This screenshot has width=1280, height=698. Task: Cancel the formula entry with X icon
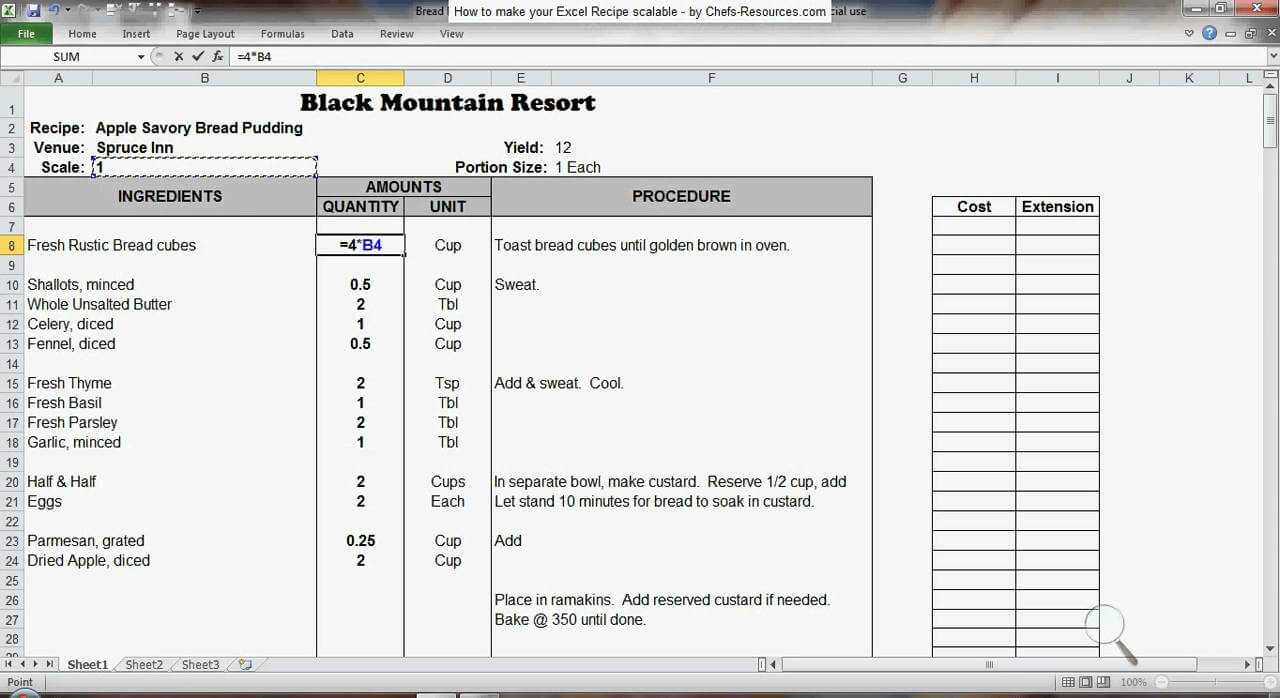[x=178, y=57]
